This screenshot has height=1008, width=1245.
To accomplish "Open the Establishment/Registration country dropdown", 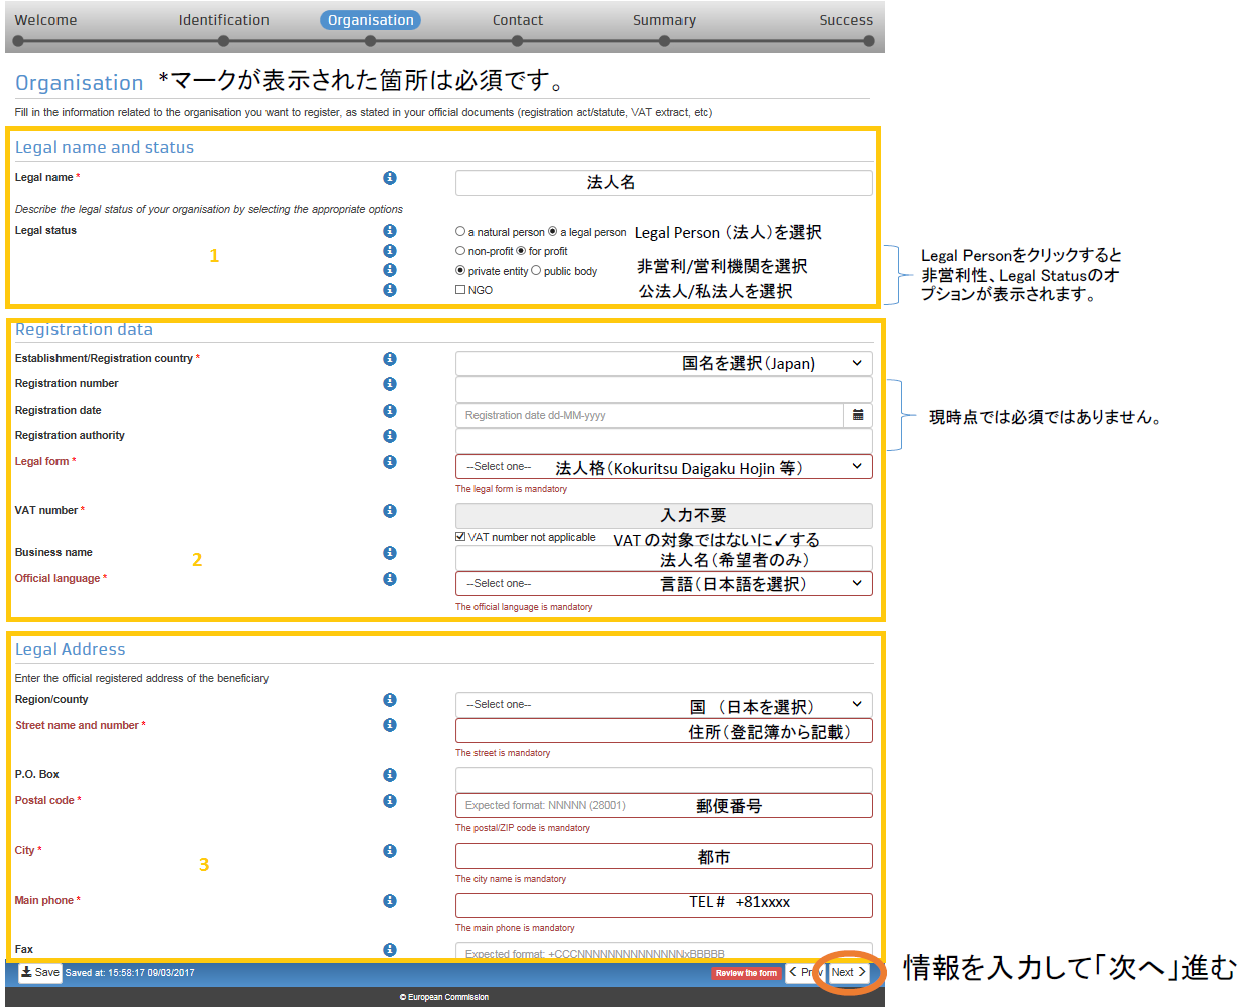I will [663, 363].
